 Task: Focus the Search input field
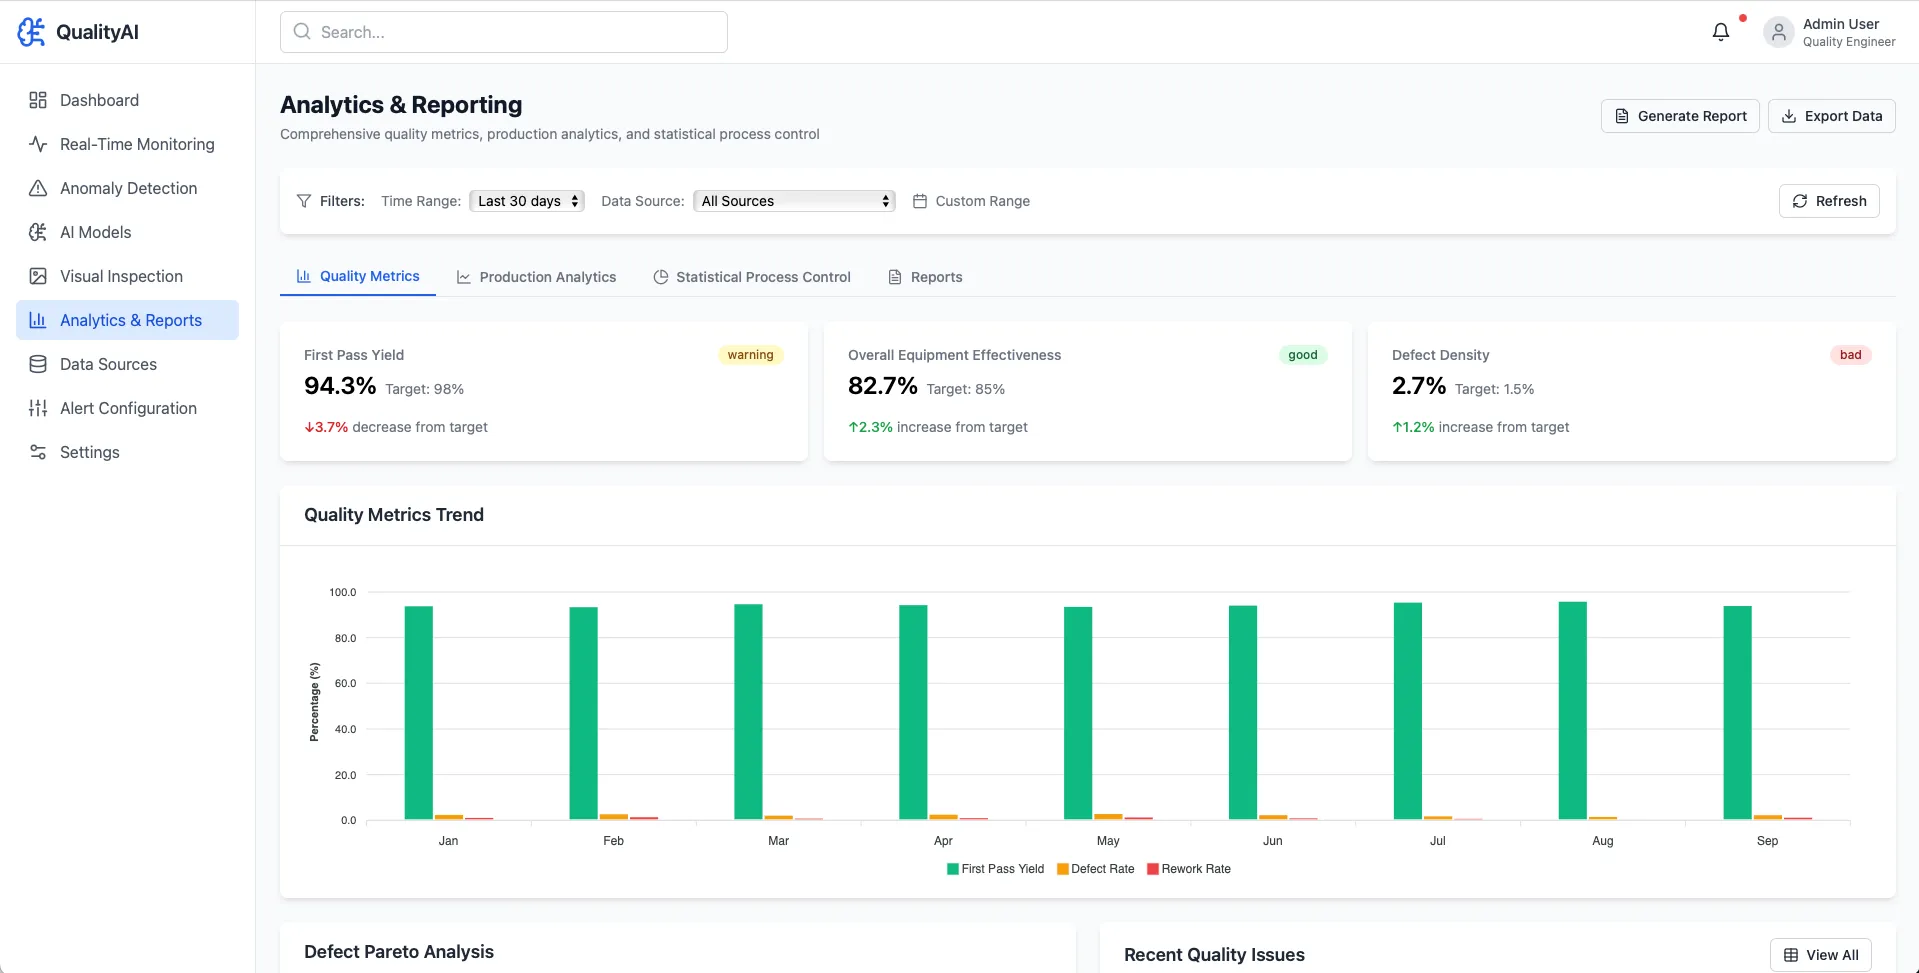[504, 32]
